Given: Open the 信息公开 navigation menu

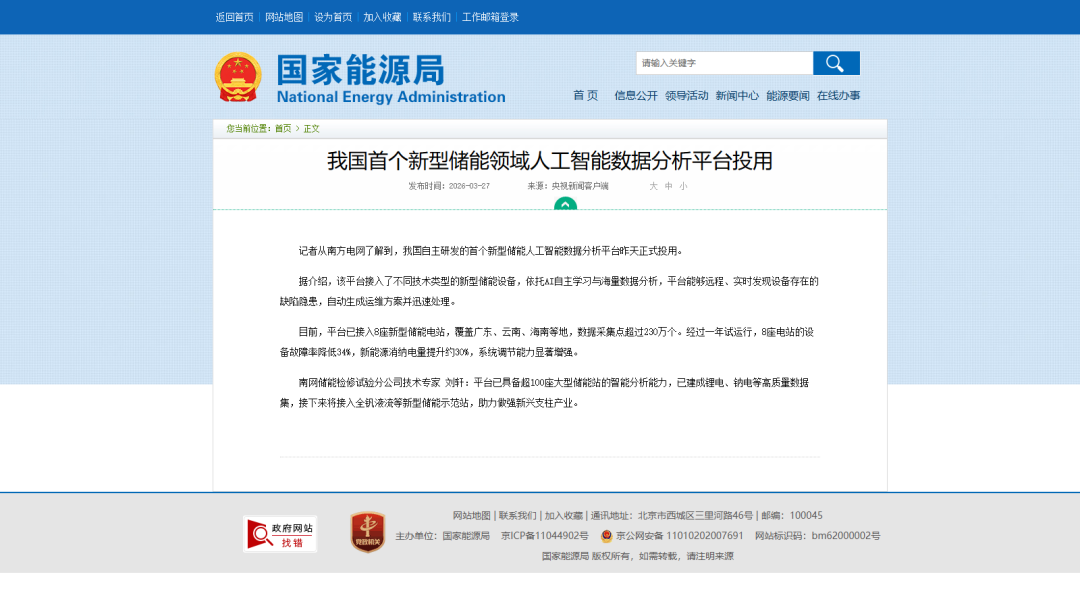Looking at the screenshot, I should point(636,96).
